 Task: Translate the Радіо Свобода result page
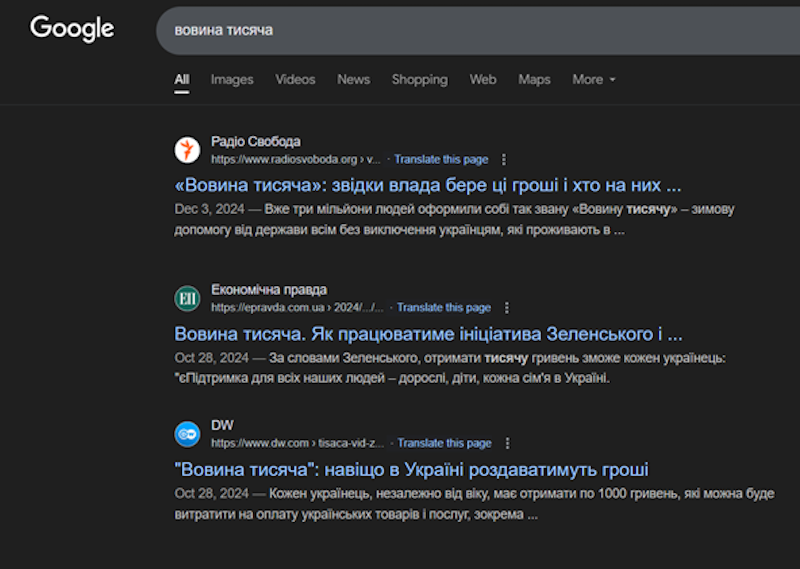coord(441,160)
